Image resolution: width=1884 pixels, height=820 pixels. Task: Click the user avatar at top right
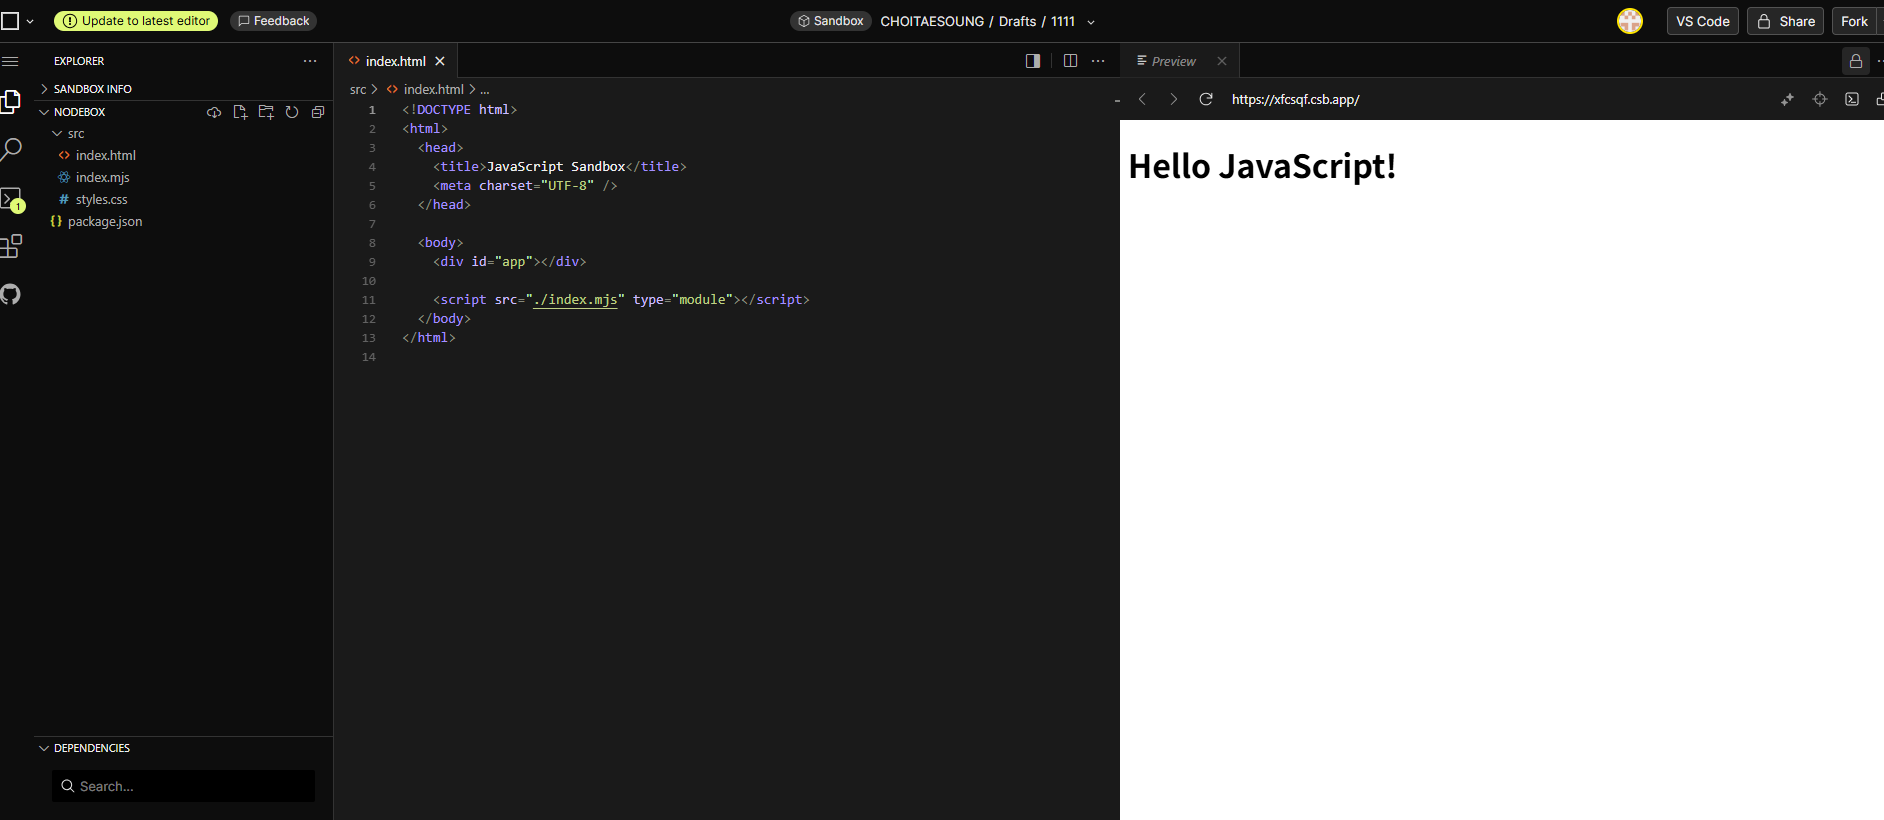(x=1630, y=21)
